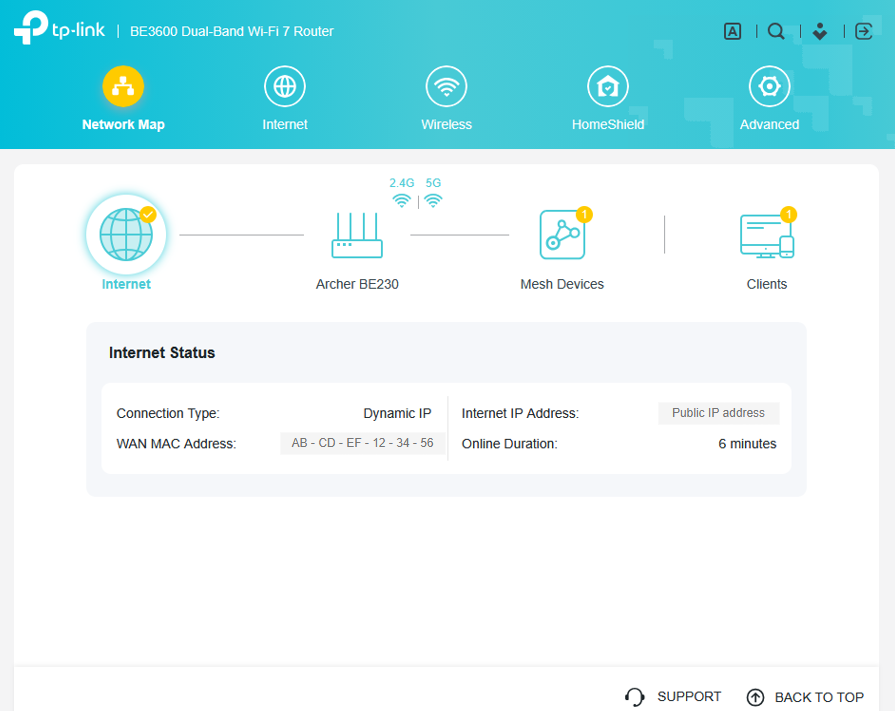
Task: Click the Archer BE230 label
Action: click(357, 284)
